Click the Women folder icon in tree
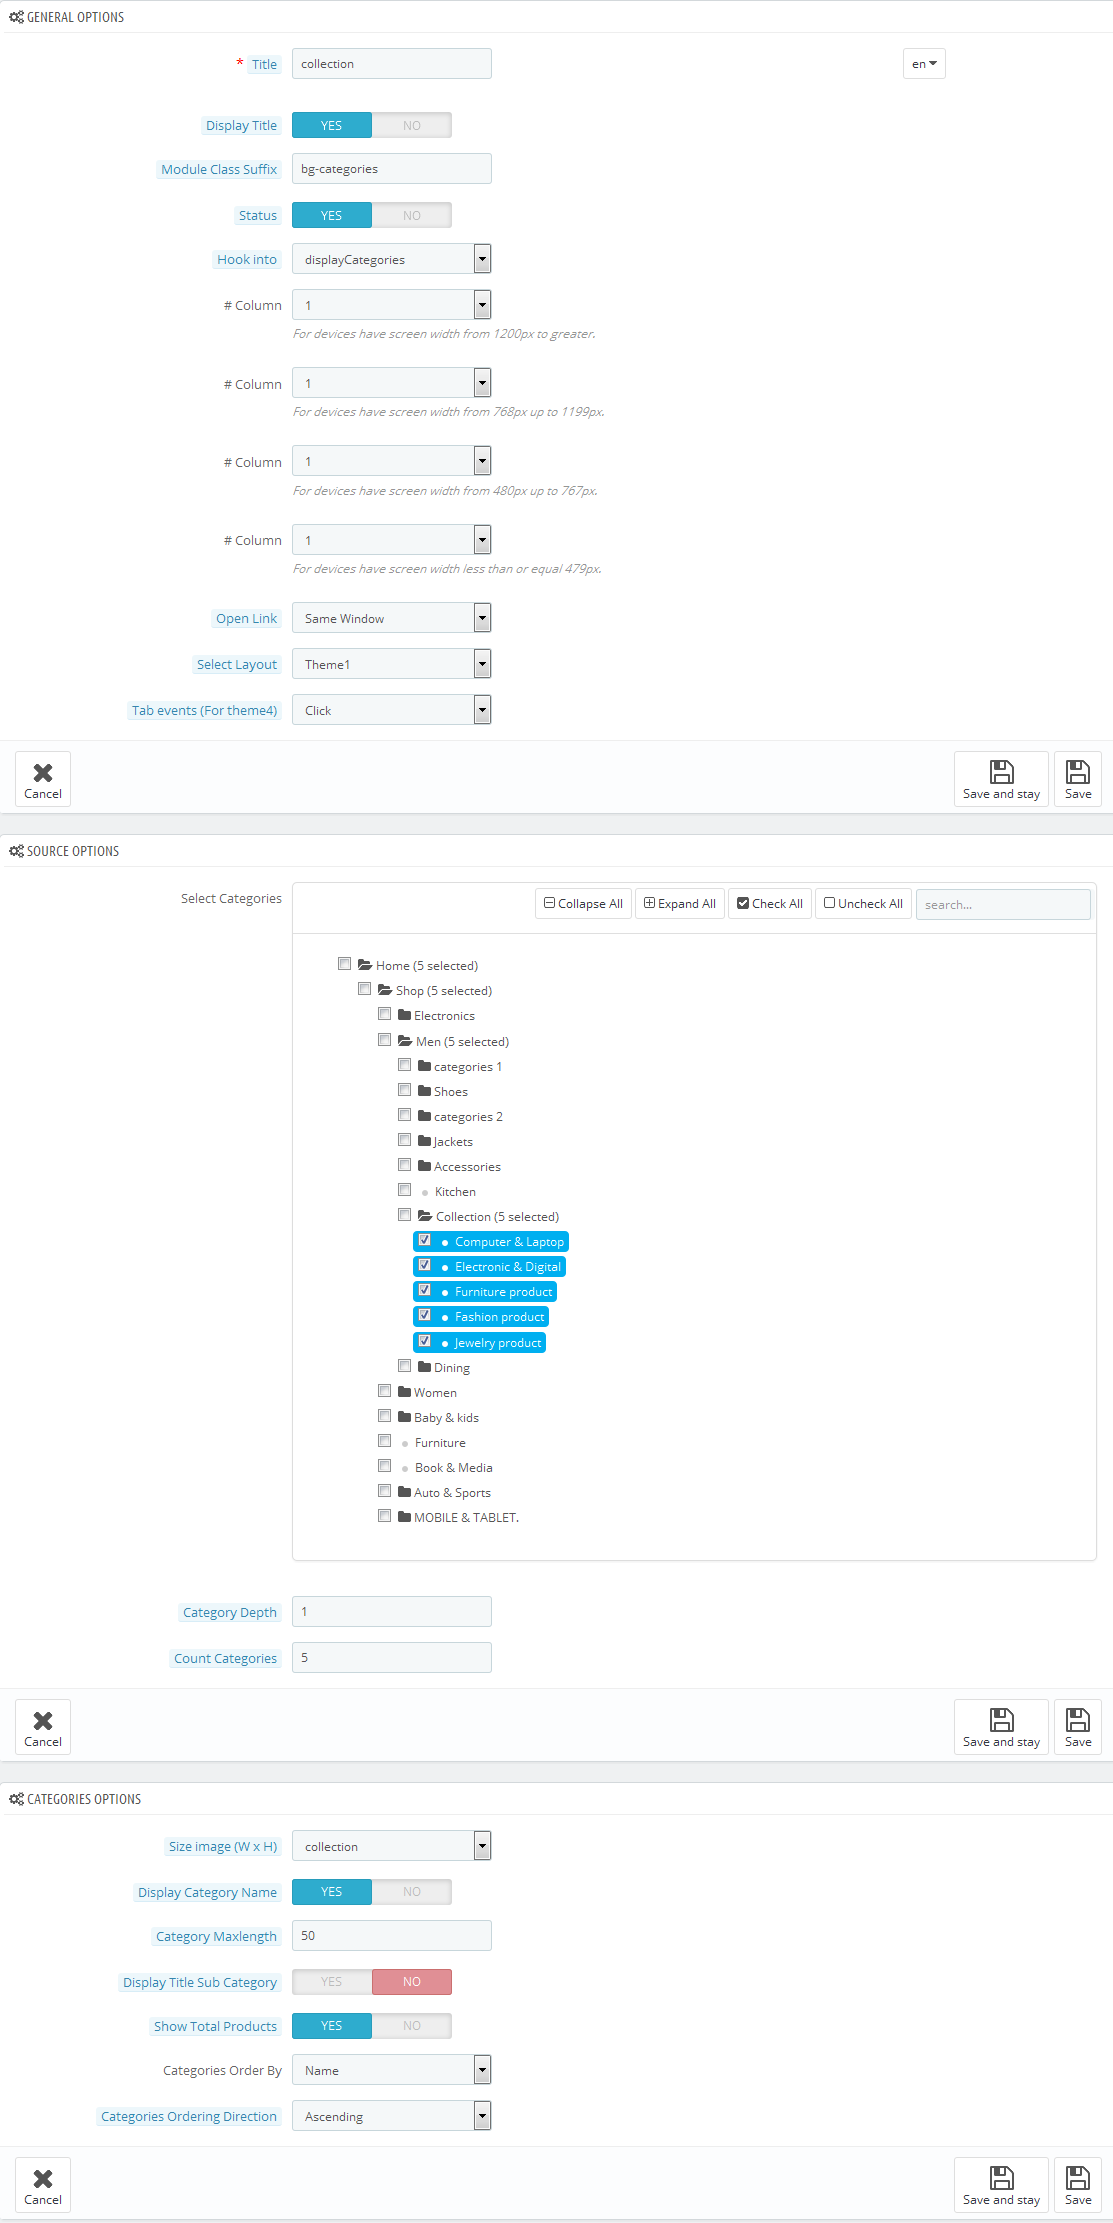 405,1392
